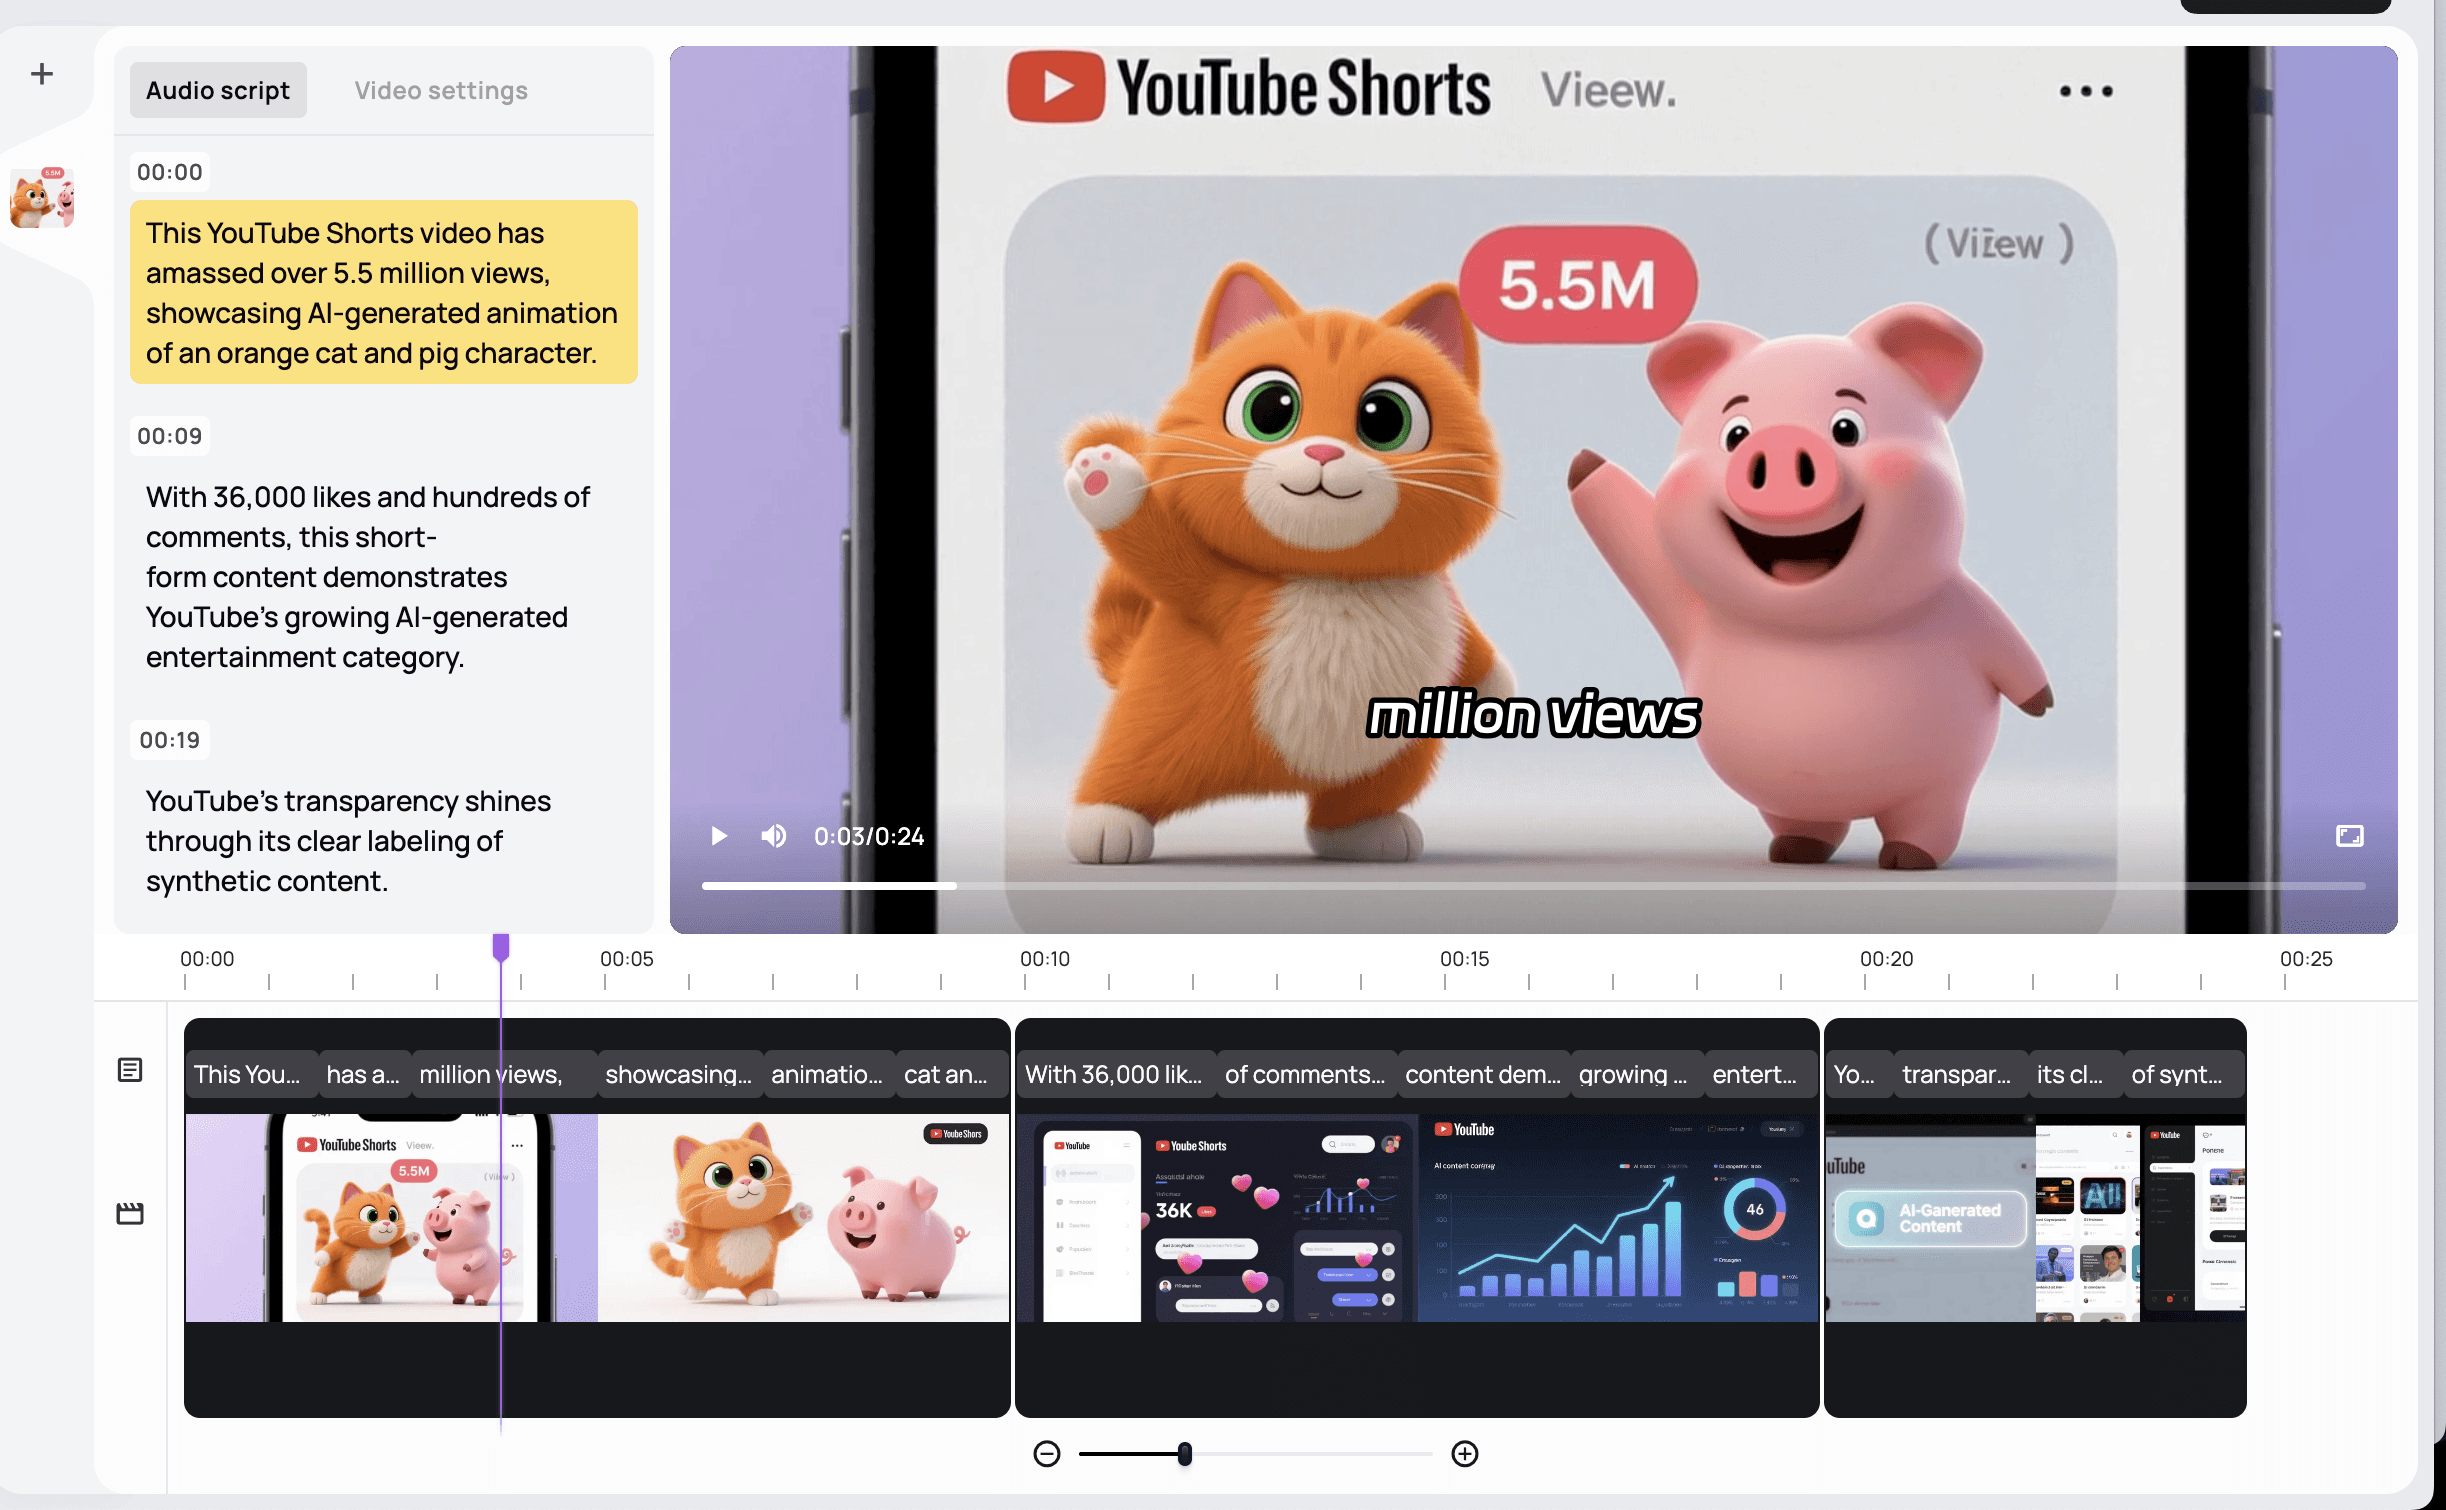This screenshot has height=1510, width=2446.
Task: Click the plus icon to add scene
Action: (42, 74)
